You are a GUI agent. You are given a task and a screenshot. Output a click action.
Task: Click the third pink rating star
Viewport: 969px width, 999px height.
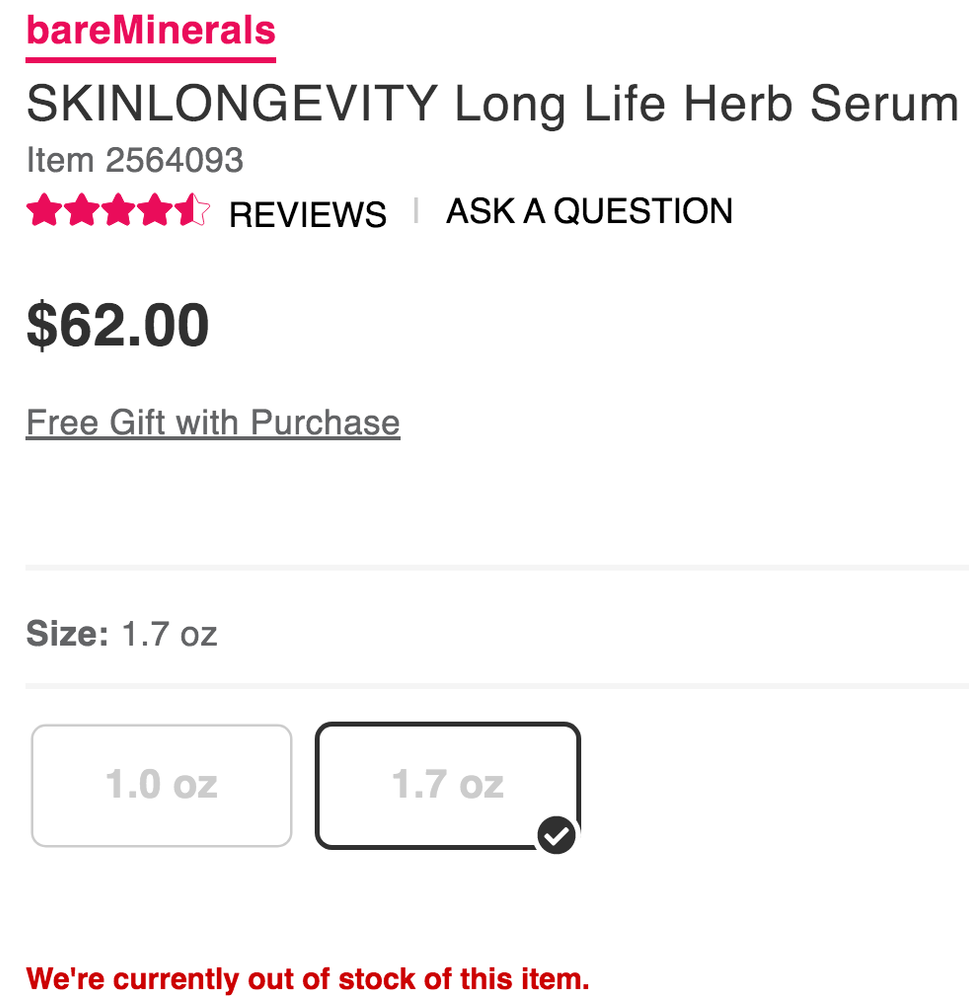coord(118,211)
